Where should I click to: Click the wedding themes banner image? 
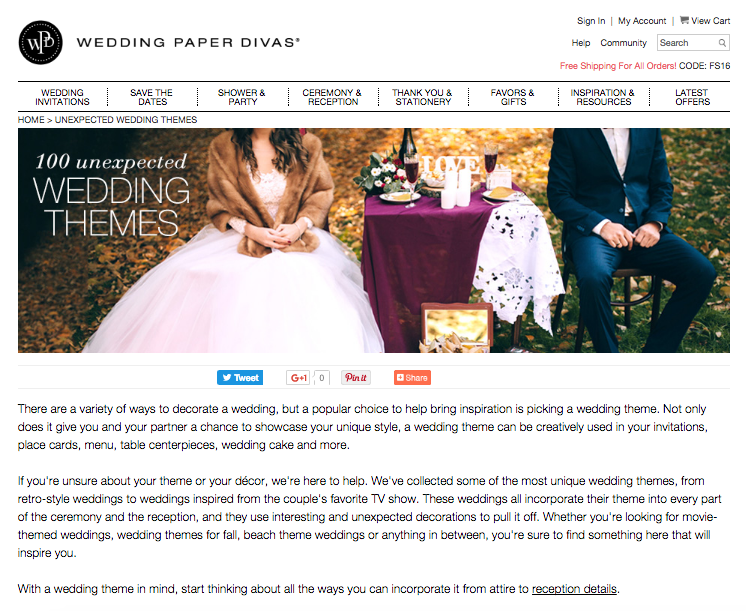pos(373,240)
